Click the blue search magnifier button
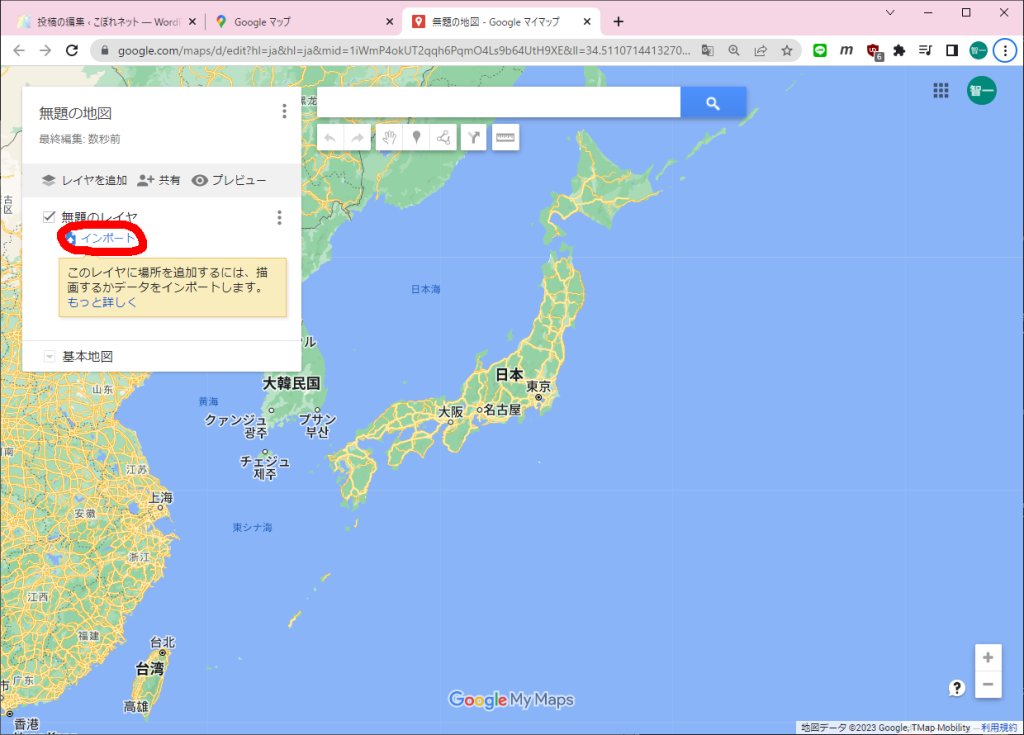 (712, 101)
